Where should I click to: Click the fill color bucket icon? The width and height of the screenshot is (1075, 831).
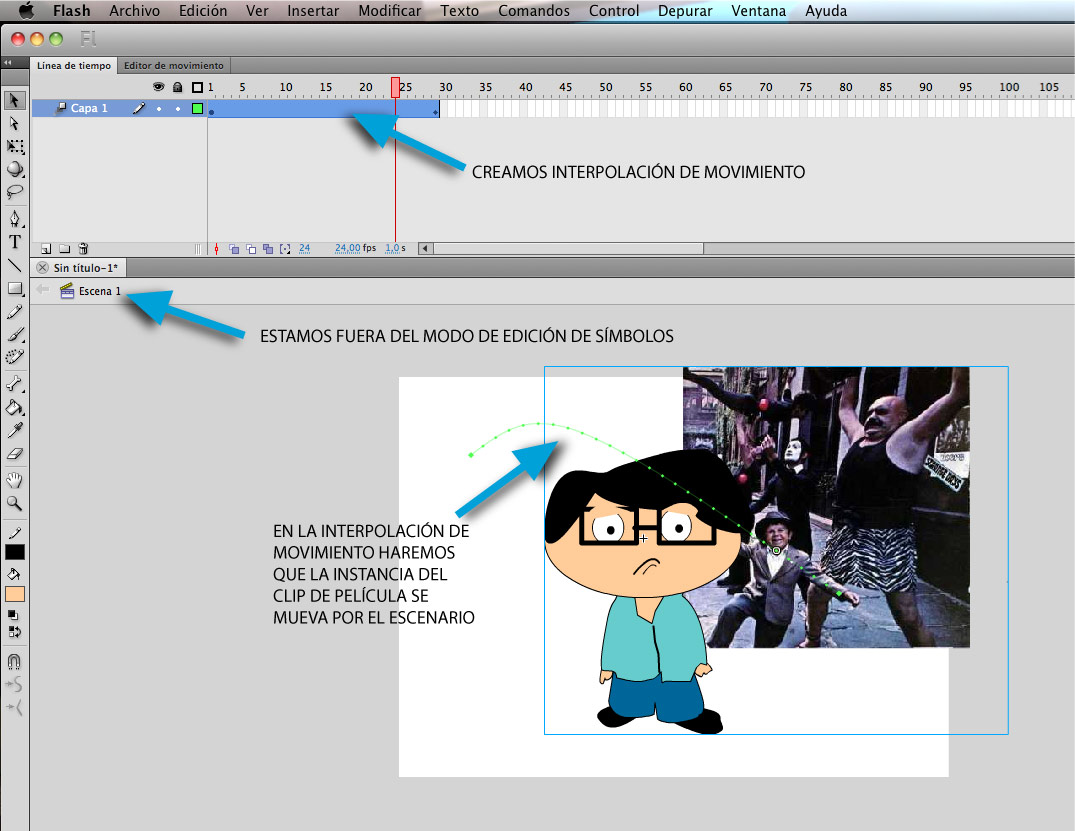(14, 575)
